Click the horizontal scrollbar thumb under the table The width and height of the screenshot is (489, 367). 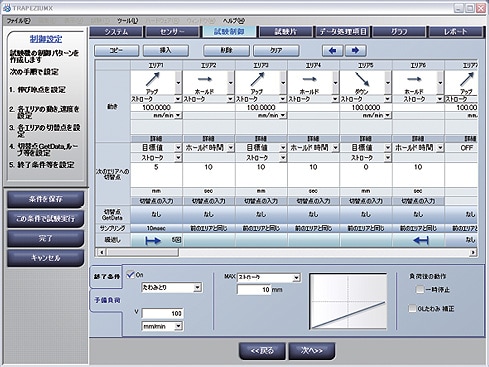tap(142, 252)
